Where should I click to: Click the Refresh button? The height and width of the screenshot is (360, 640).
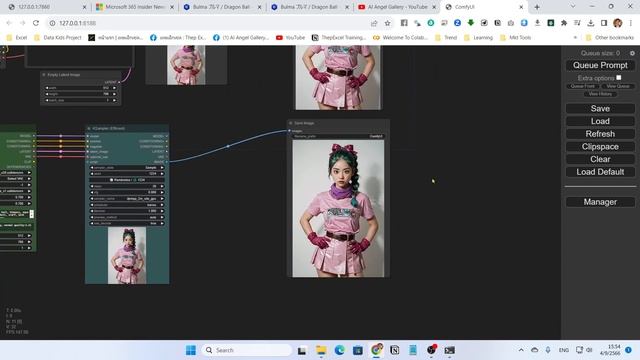pos(600,134)
